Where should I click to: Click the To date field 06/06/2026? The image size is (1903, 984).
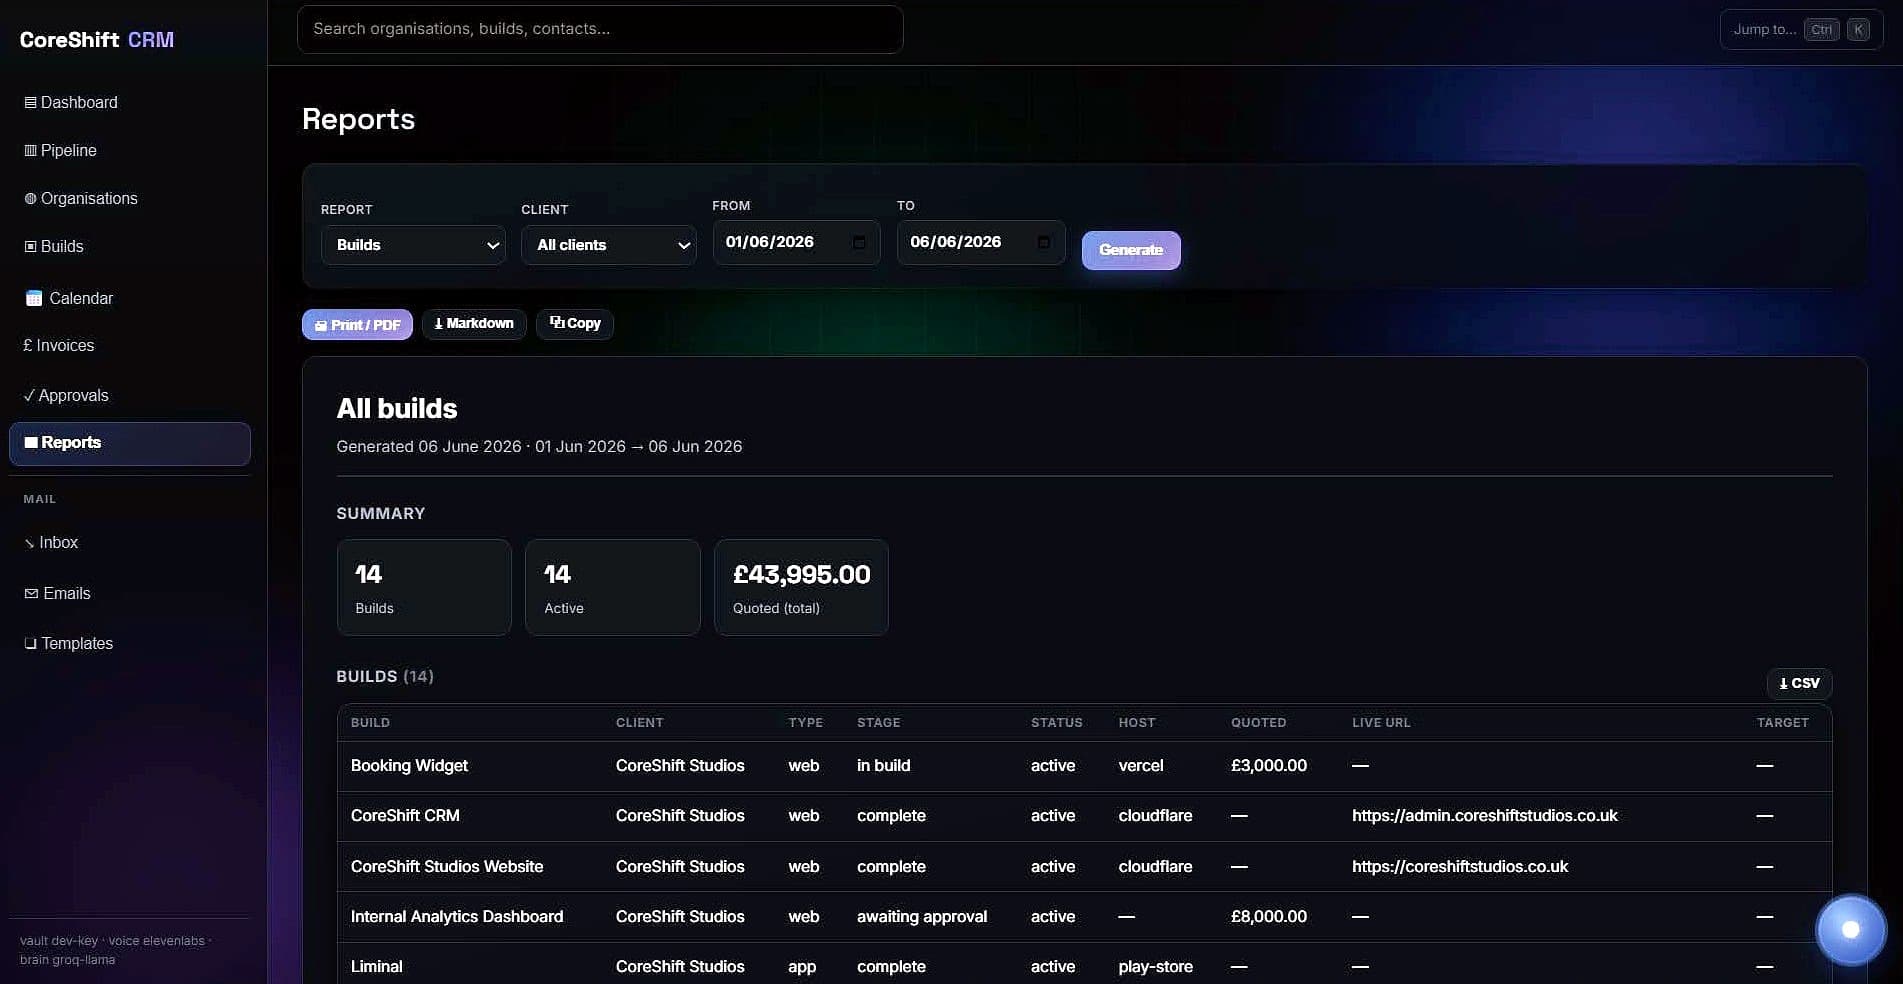click(x=981, y=242)
